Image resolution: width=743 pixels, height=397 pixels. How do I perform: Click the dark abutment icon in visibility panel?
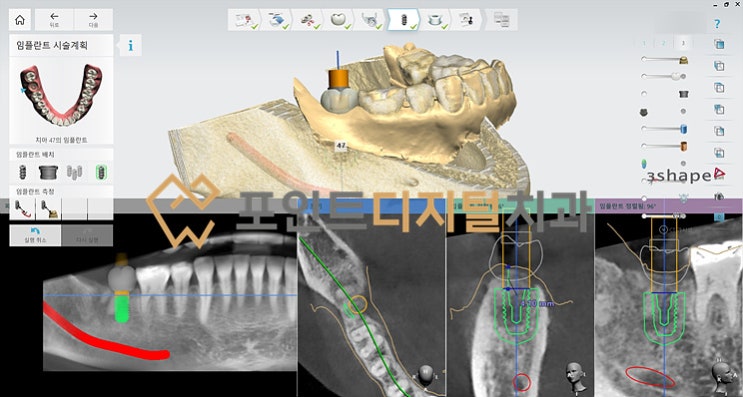click(x=683, y=94)
